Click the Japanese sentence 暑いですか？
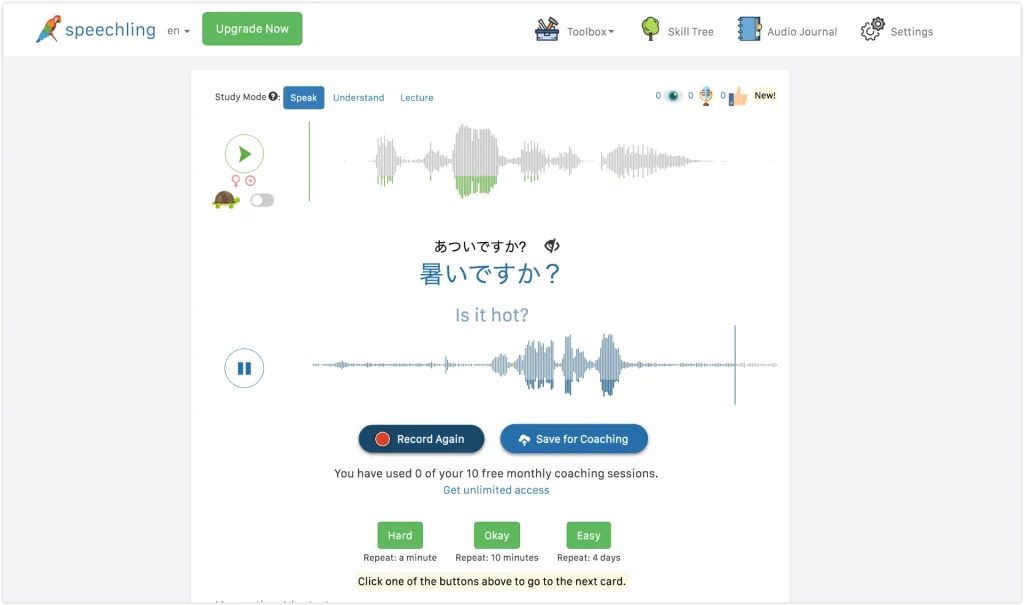The image size is (1024, 605). click(490, 273)
